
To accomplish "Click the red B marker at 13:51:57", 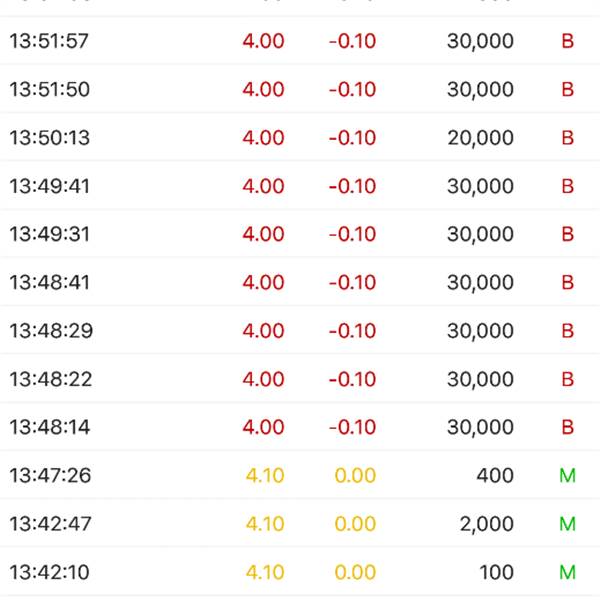I will (567, 41).
